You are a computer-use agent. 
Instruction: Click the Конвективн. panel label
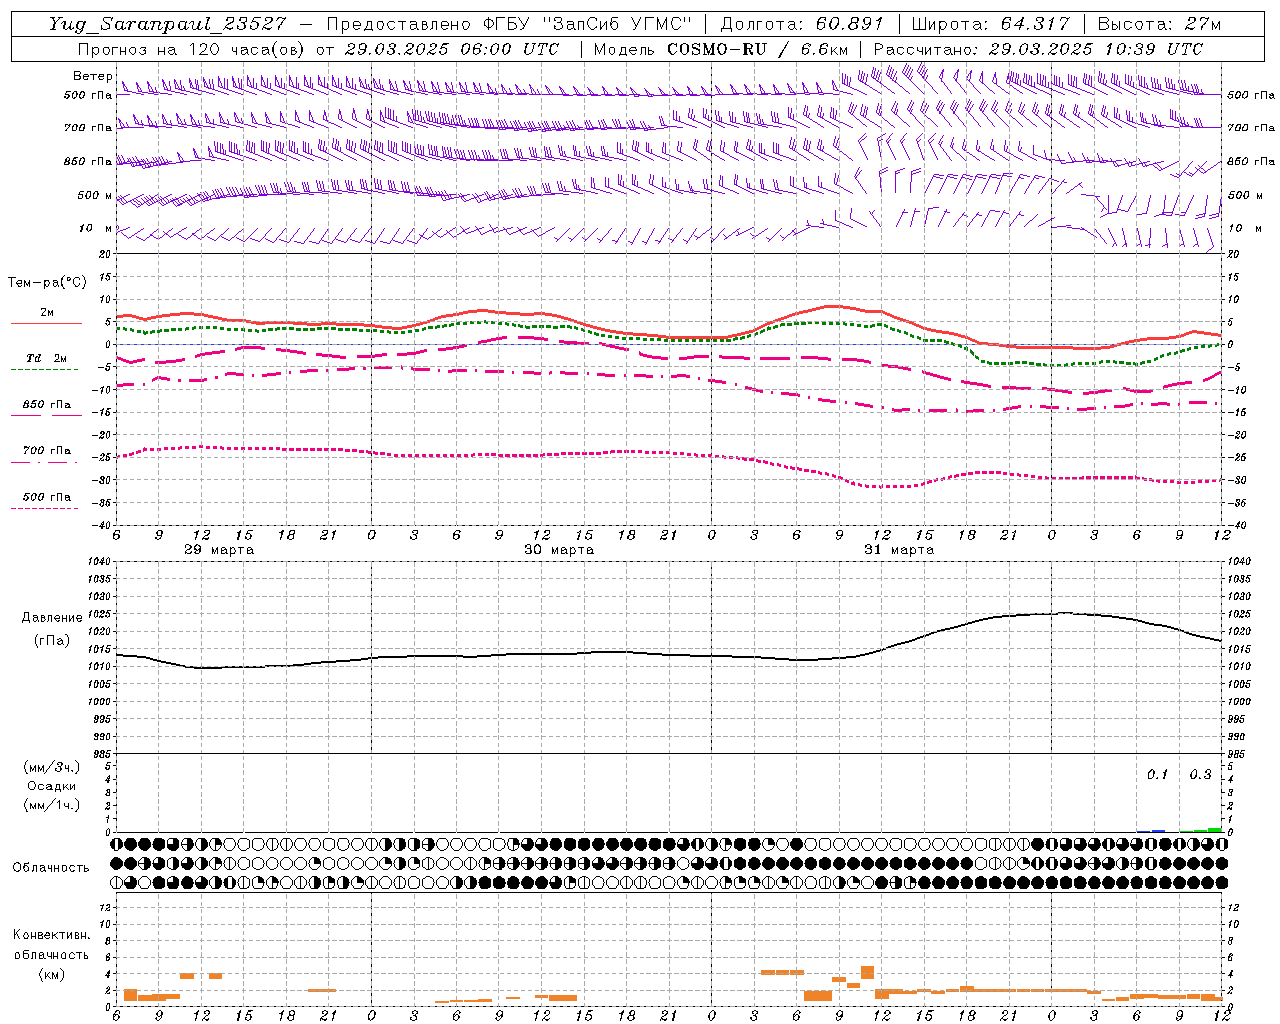pyautogui.click(x=51, y=935)
